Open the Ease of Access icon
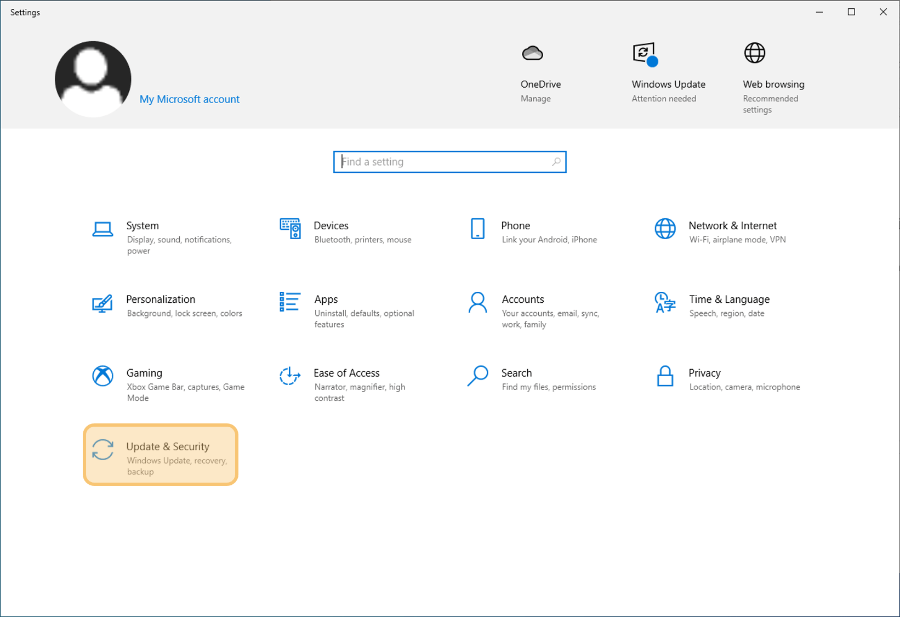 290,376
